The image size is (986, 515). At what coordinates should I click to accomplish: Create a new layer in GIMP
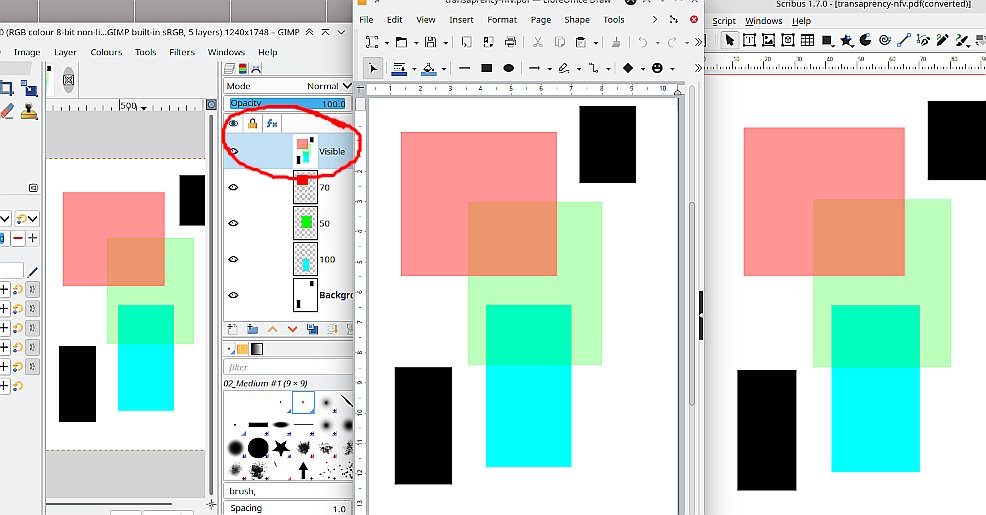coord(232,329)
